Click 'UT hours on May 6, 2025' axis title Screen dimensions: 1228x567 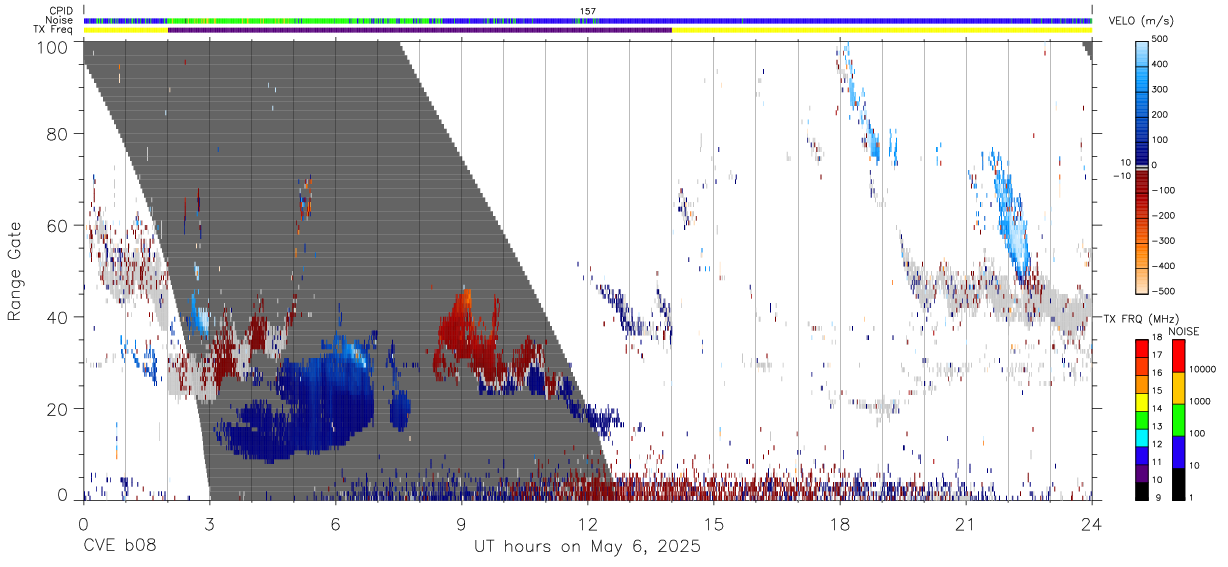[587, 547]
